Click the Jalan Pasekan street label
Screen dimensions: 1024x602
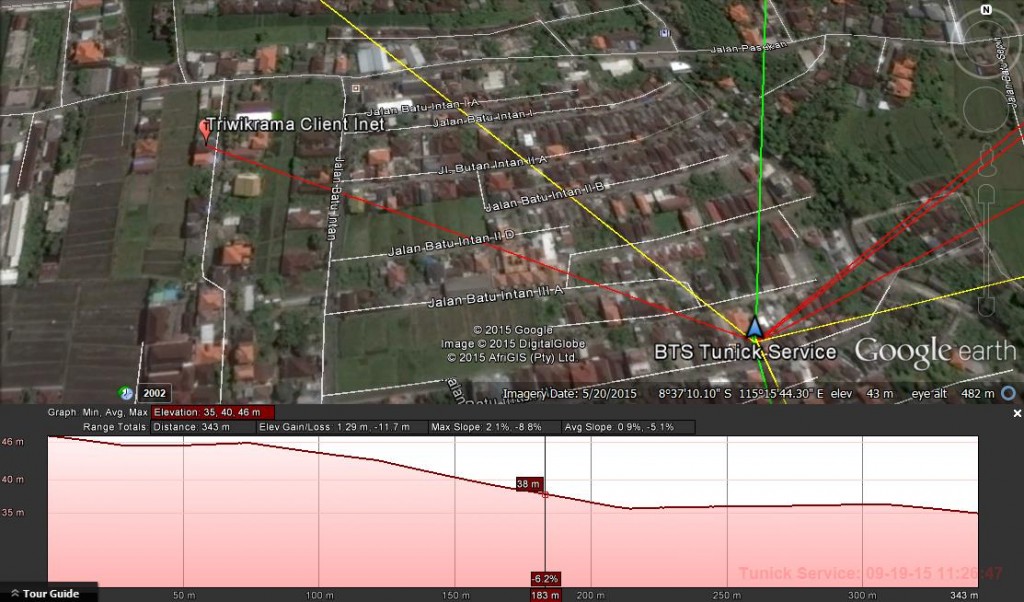[748, 48]
